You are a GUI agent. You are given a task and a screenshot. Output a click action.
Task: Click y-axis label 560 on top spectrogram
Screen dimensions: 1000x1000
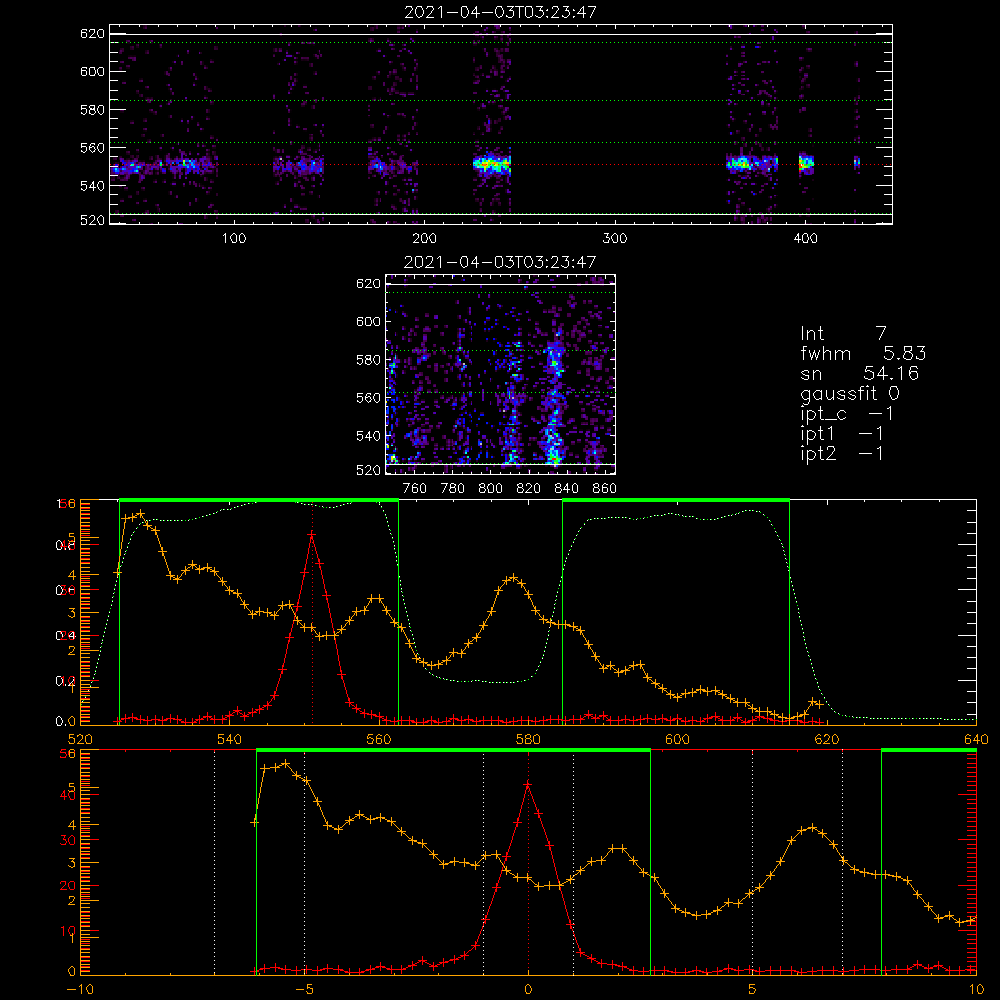tap(92, 147)
